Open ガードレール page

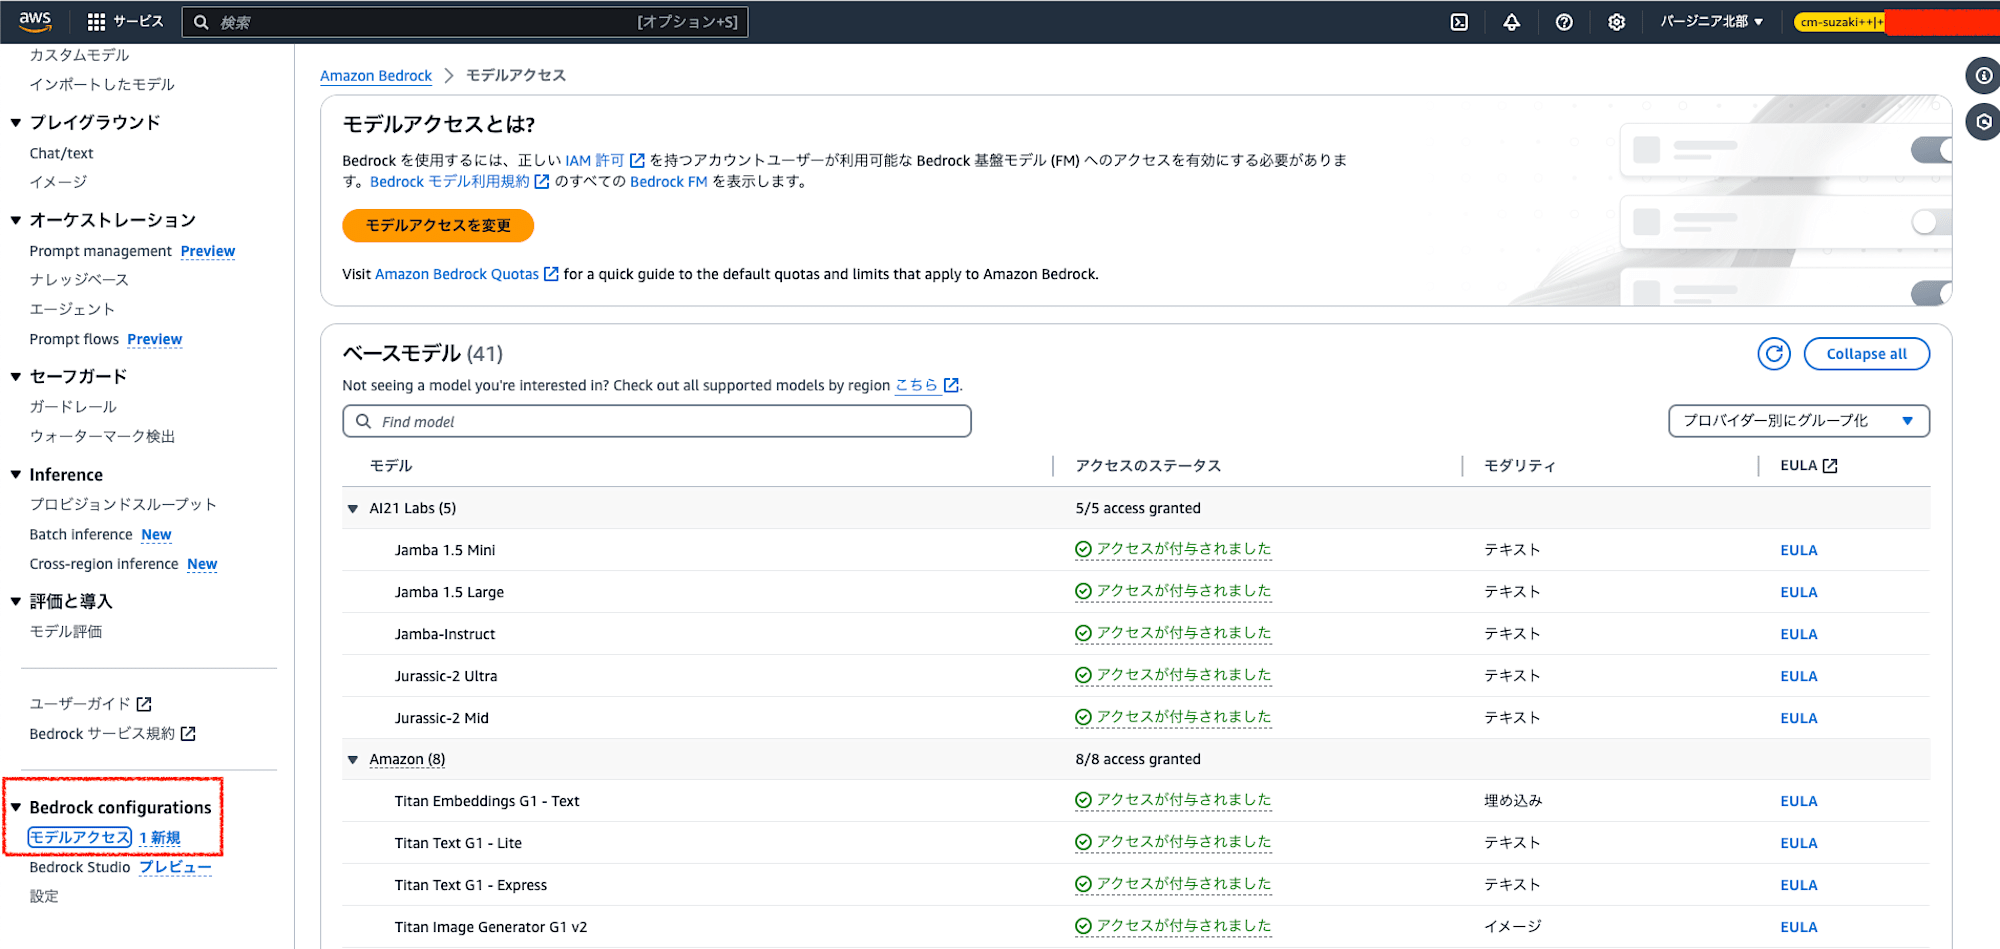(73, 407)
